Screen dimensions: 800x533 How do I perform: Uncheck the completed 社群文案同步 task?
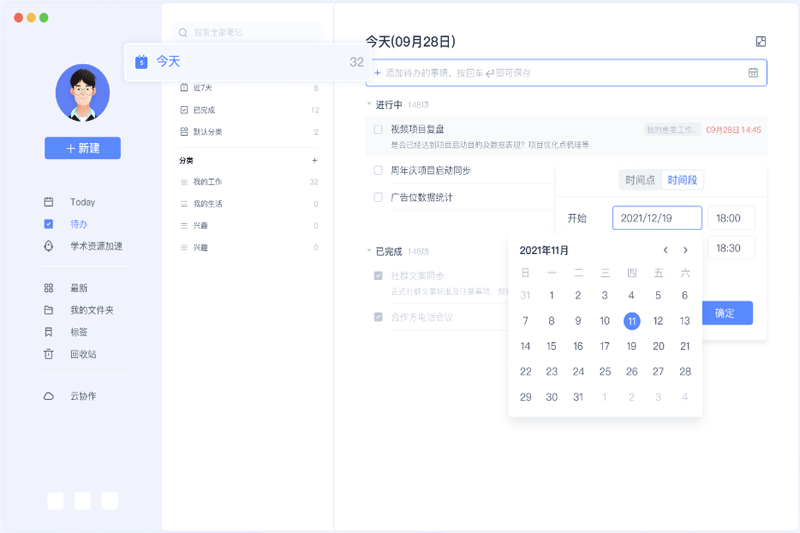click(378, 276)
